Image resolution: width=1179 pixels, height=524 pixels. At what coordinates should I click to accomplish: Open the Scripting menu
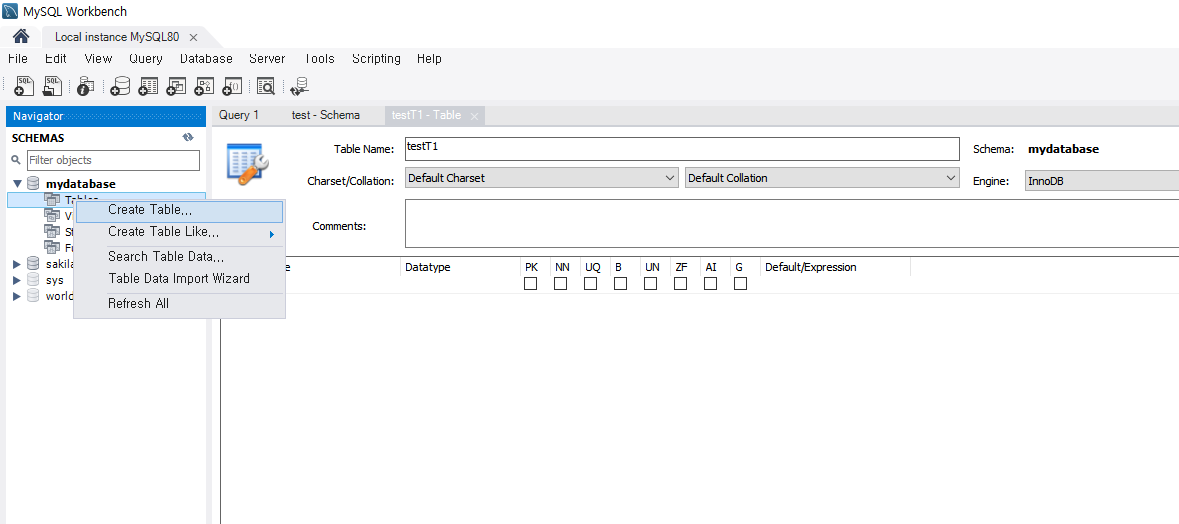coord(376,59)
